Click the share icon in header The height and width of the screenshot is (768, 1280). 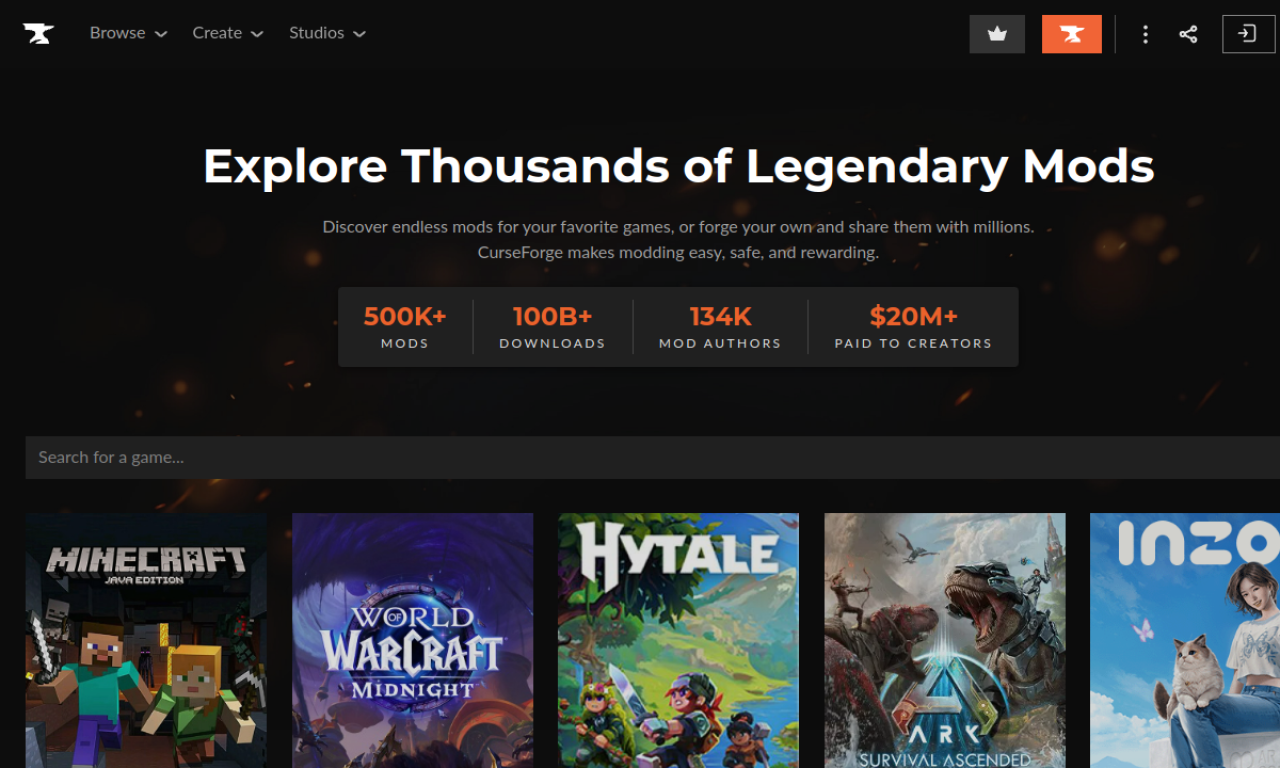(1188, 34)
